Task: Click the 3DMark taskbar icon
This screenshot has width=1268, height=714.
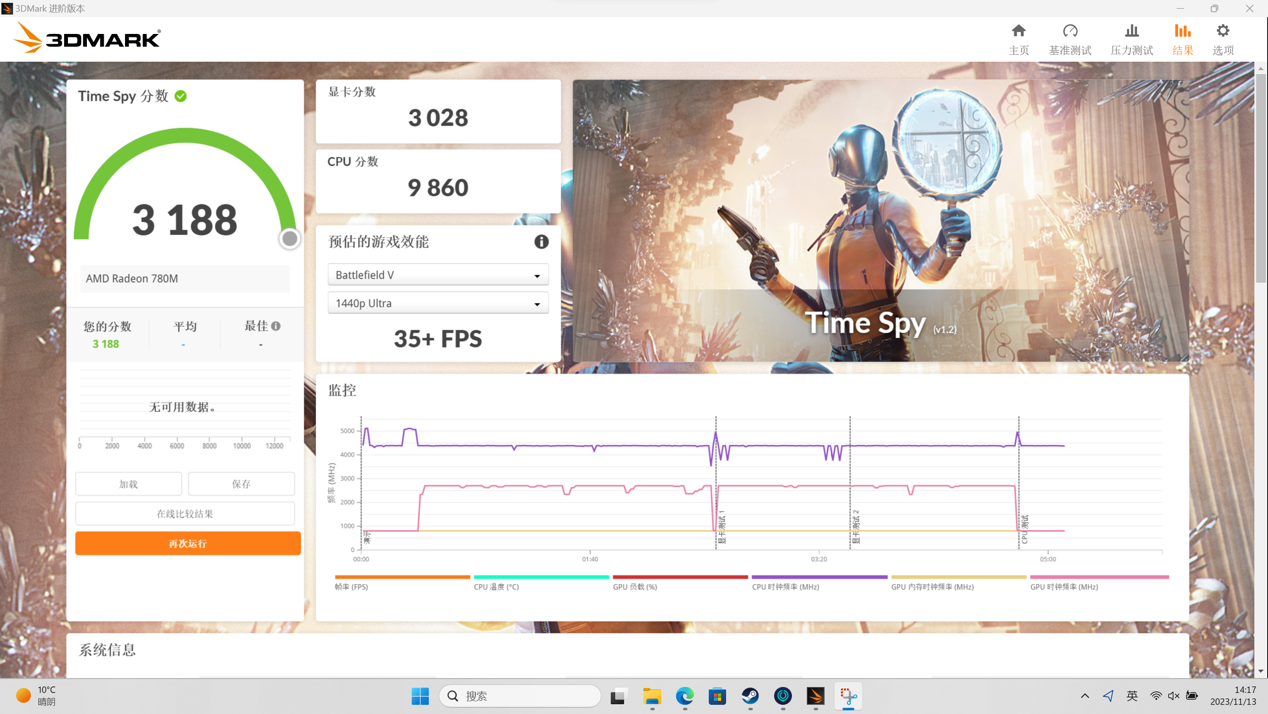Action: point(816,696)
